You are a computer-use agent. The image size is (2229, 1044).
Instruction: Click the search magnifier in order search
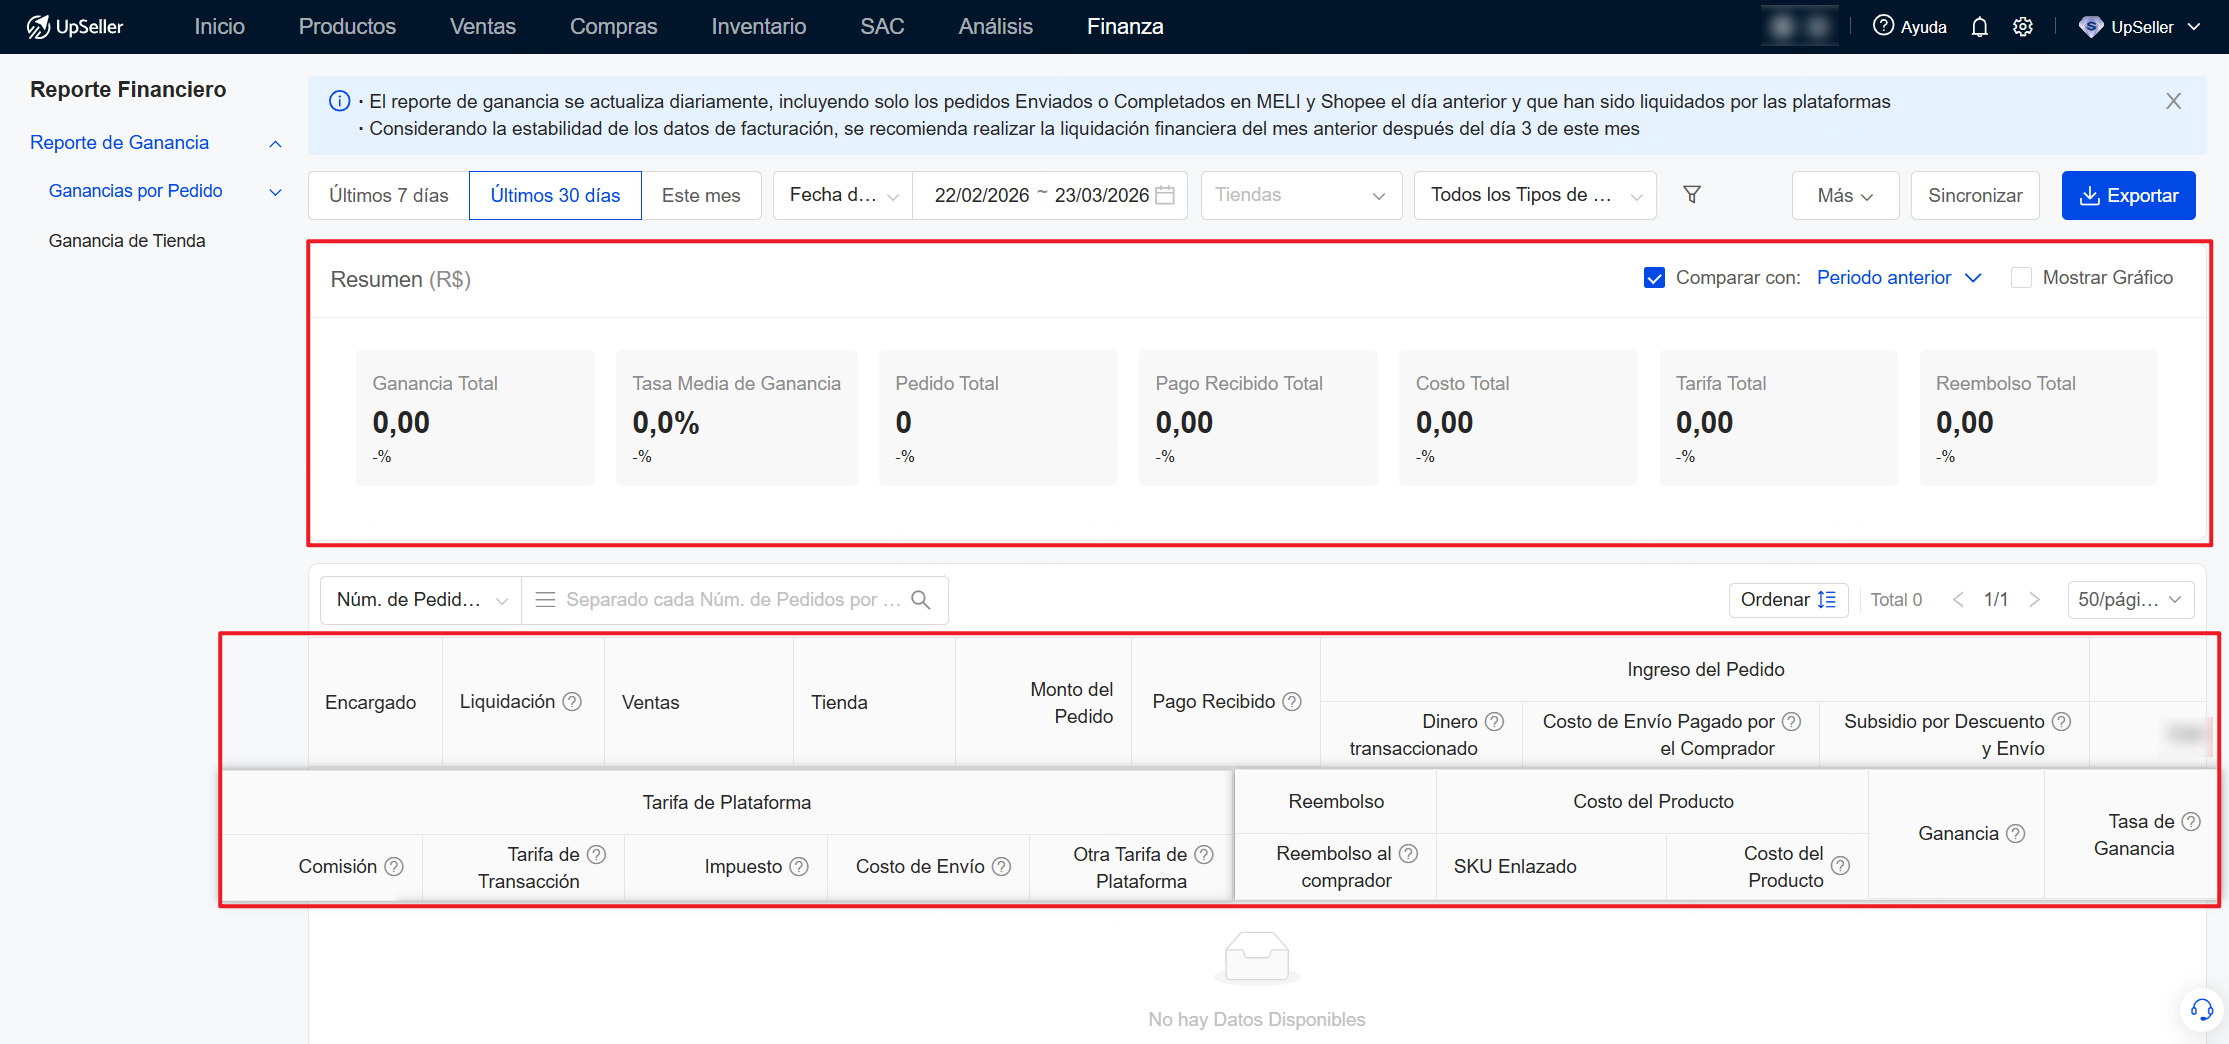(x=921, y=600)
